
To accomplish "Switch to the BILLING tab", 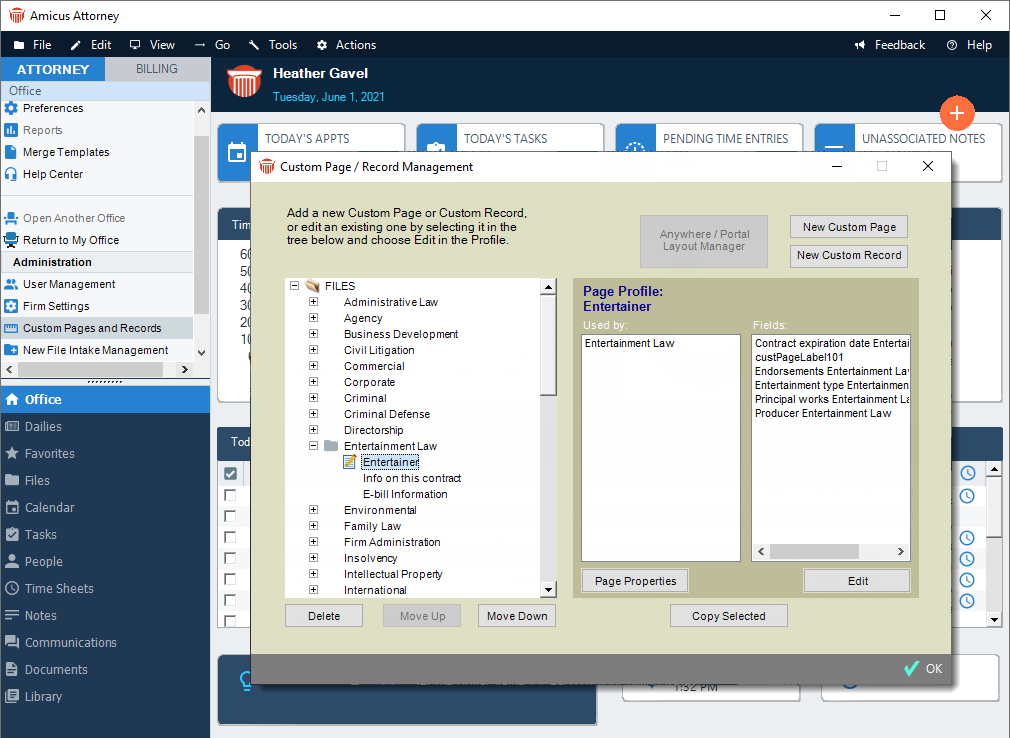I will pos(157,69).
